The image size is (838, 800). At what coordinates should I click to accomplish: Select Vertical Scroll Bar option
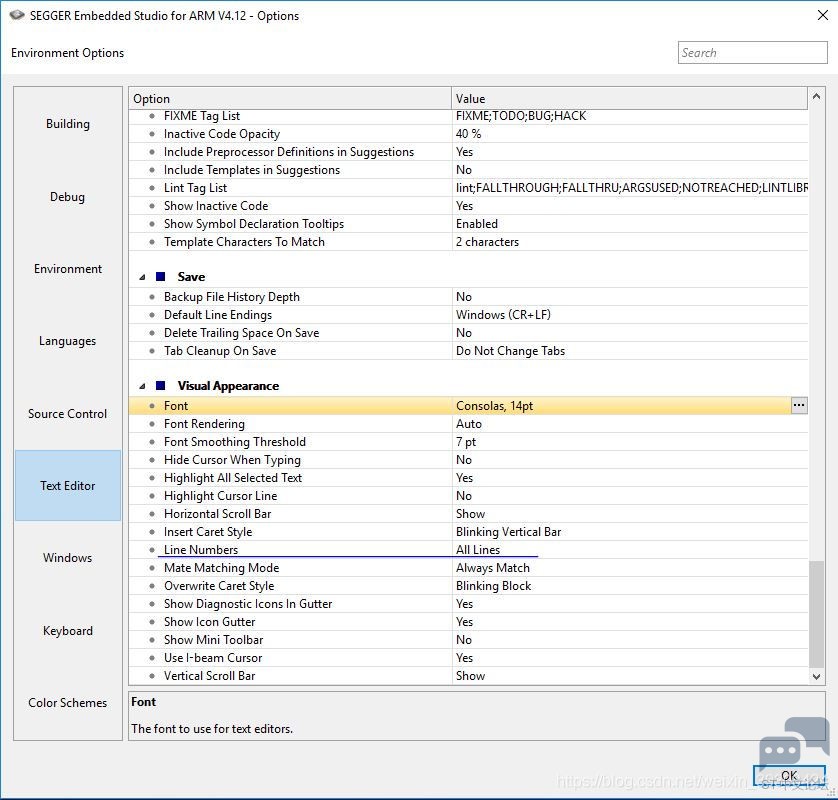pos(468,675)
